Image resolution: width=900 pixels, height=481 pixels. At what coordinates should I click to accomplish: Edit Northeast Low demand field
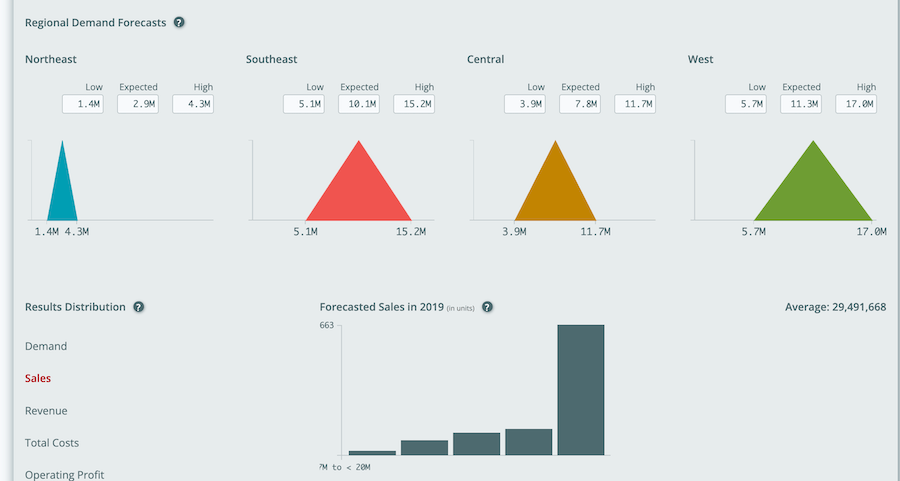click(x=83, y=104)
